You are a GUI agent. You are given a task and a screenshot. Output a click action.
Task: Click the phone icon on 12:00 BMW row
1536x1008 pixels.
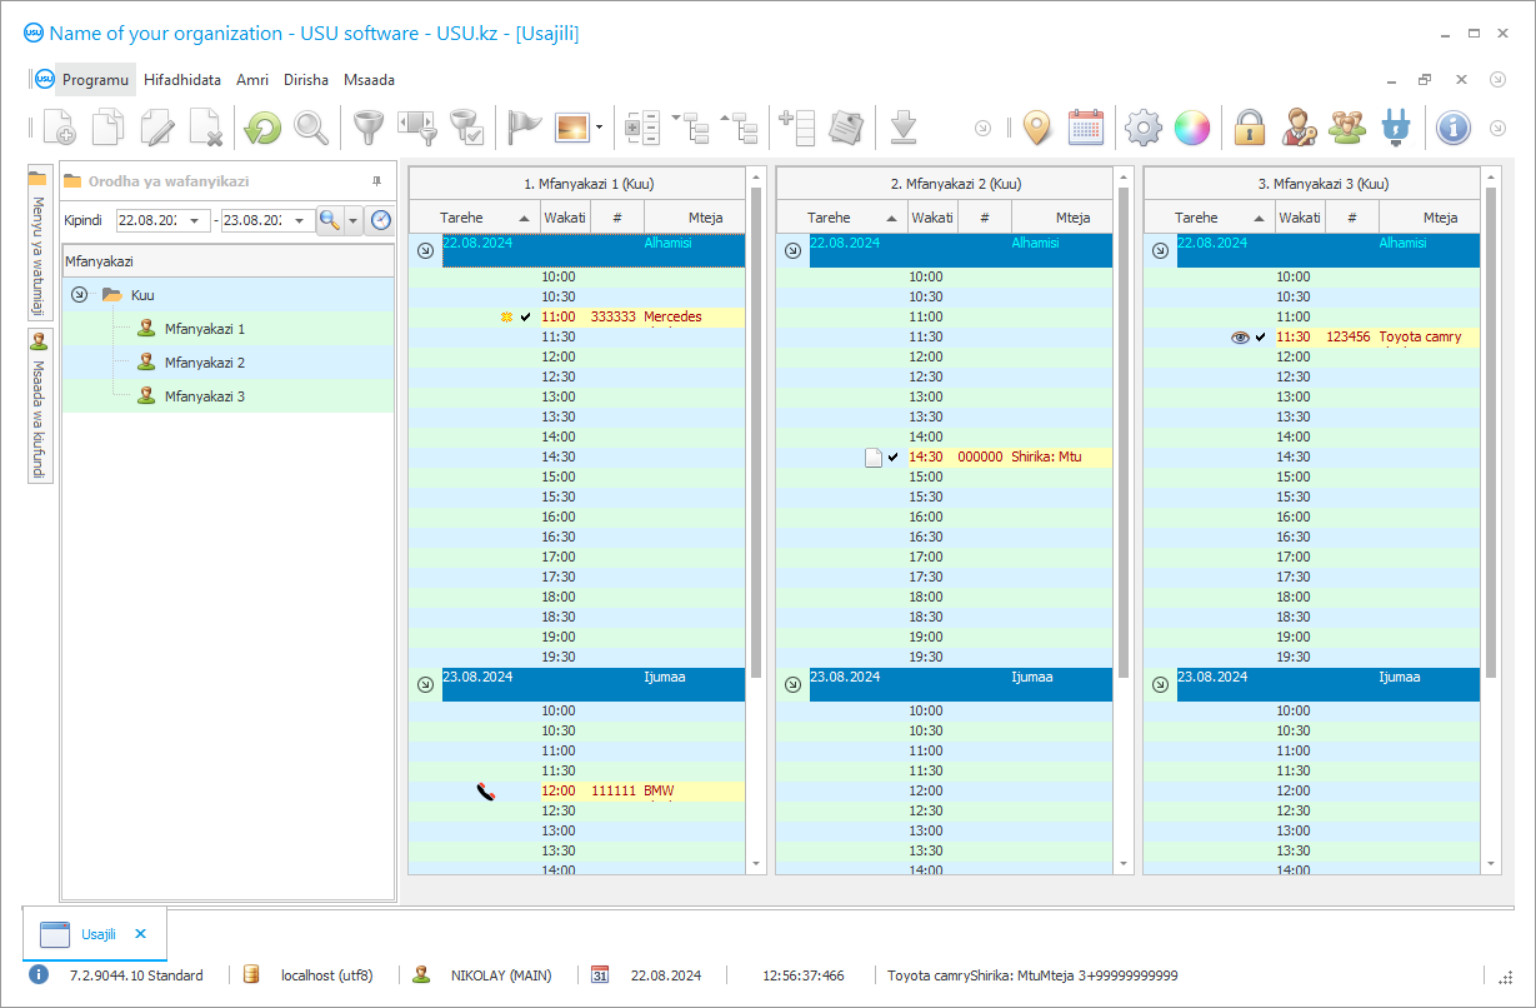click(x=486, y=792)
